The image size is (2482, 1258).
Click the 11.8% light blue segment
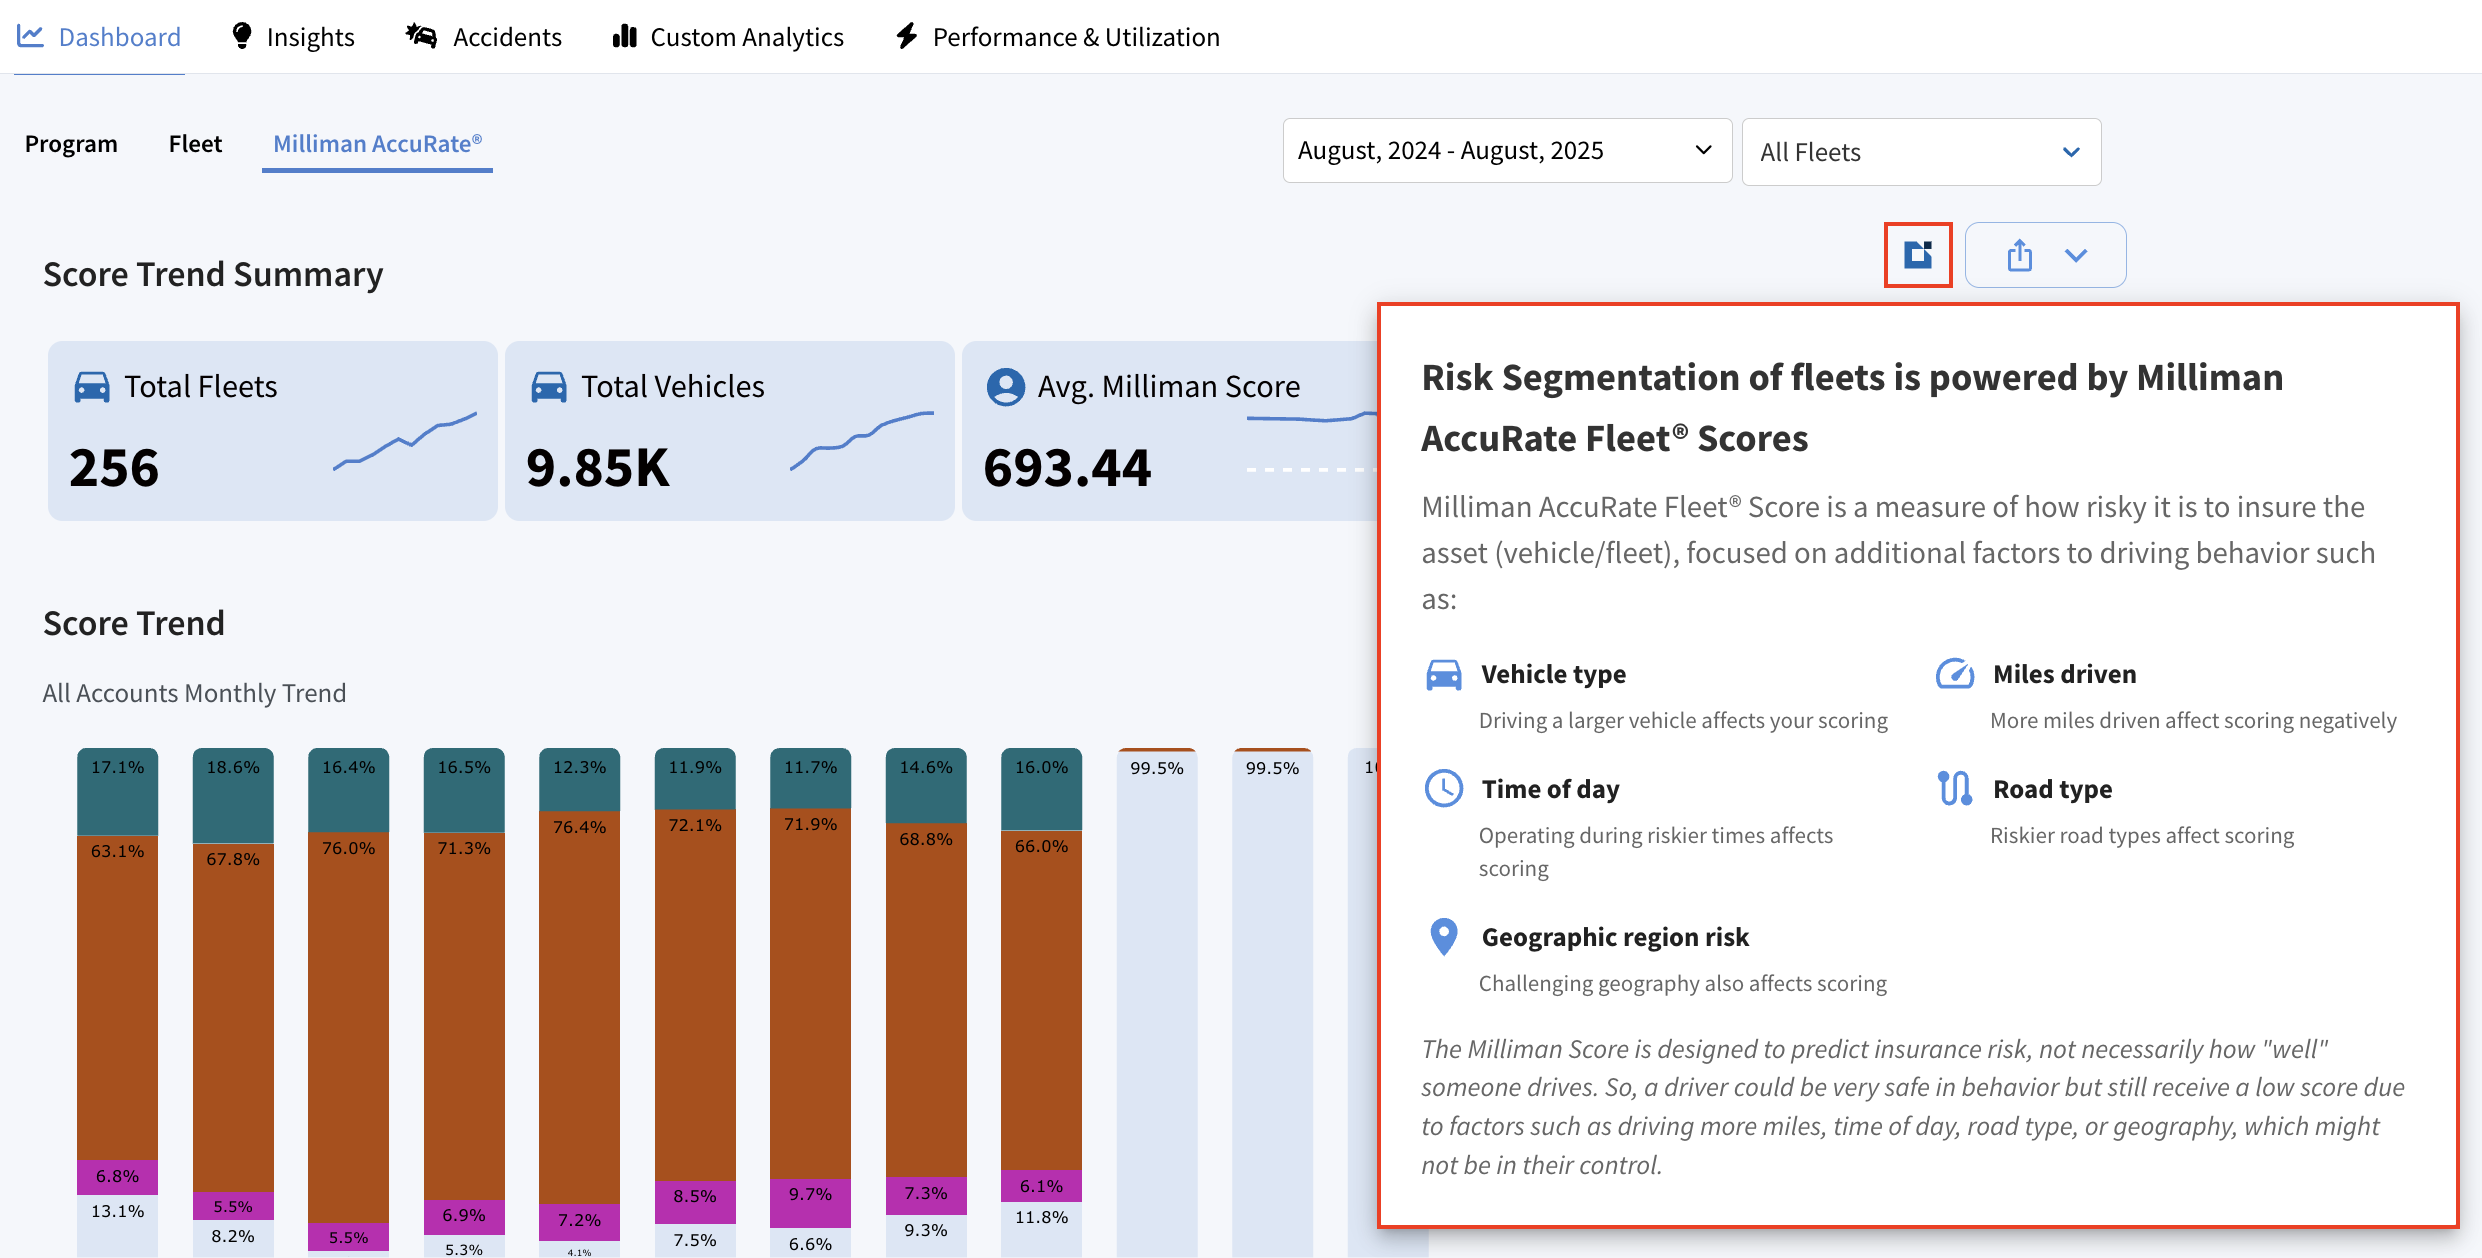pos(1042,1229)
